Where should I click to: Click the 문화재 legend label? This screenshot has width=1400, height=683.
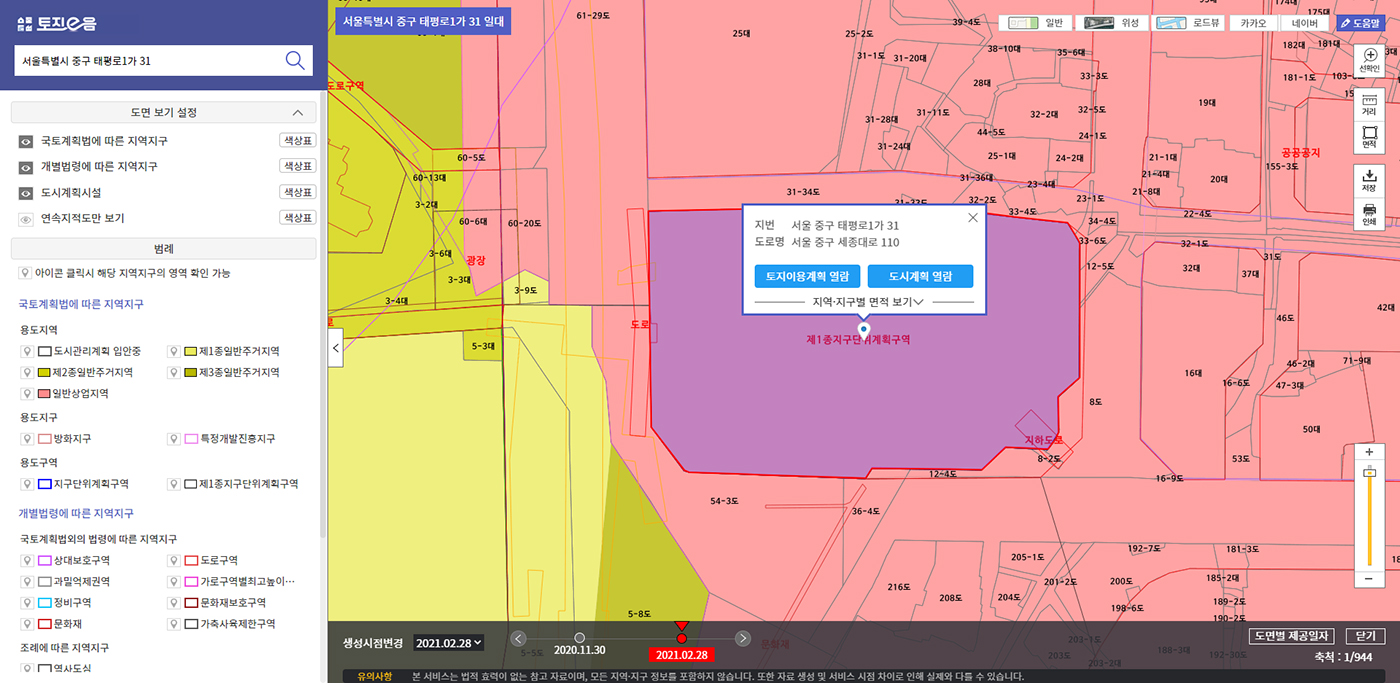67,623
